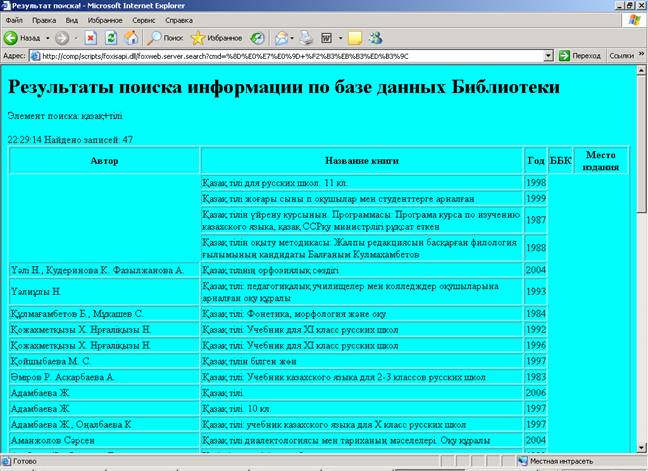
Task: Click author Әміров Р. Аскарбаева А.
Action: pos(62,377)
